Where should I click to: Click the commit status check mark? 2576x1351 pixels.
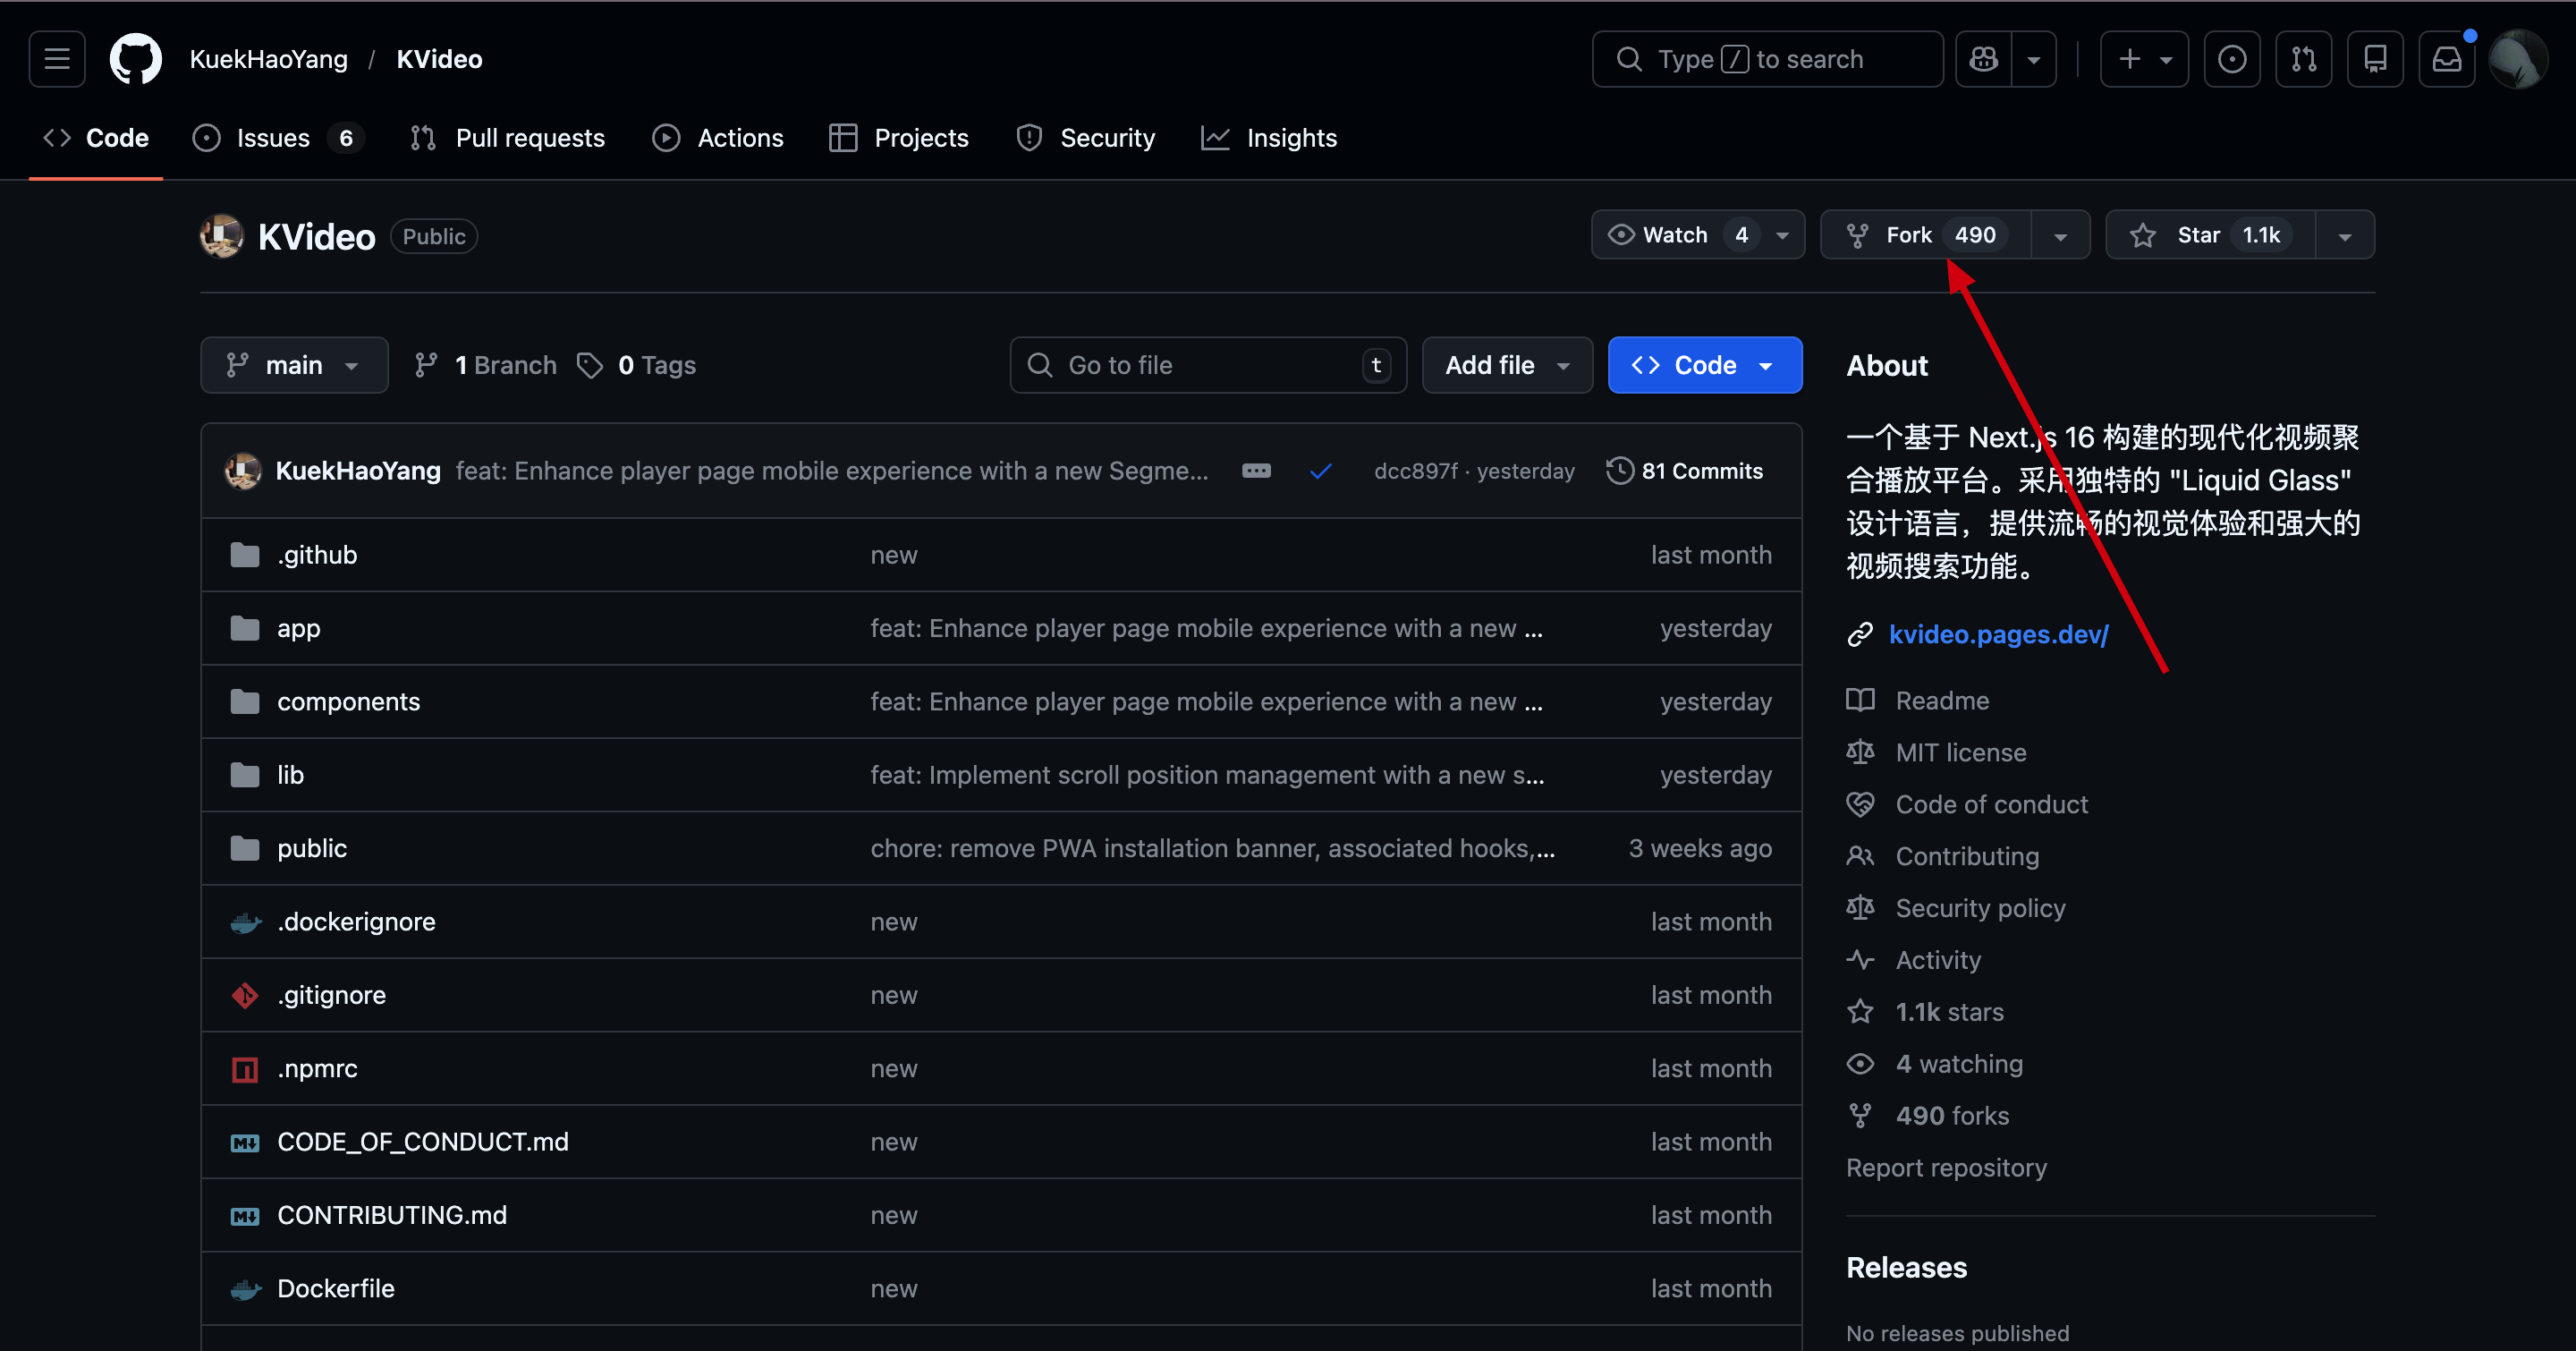tap(1320, 471)
